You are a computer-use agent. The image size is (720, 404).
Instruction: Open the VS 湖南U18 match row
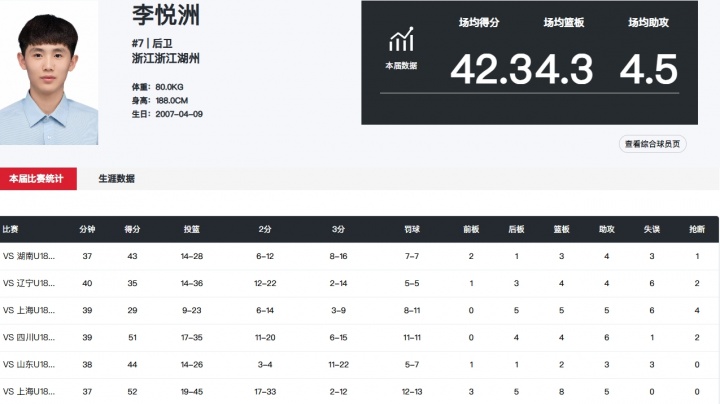click(30, 257)
